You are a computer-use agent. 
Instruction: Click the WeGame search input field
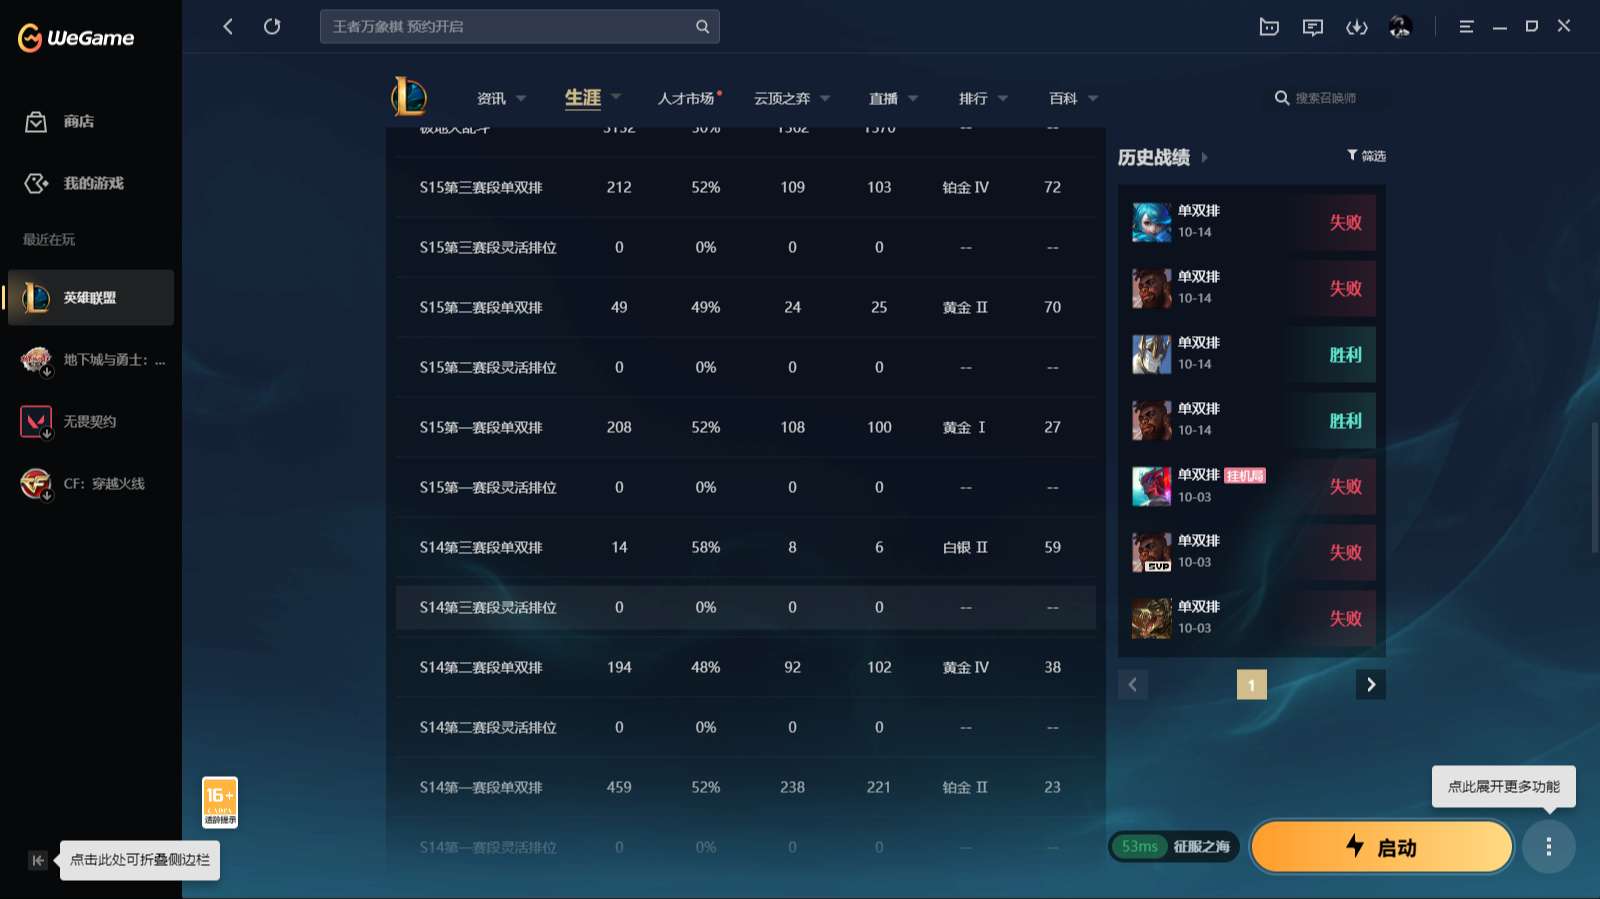click(510, 27)
